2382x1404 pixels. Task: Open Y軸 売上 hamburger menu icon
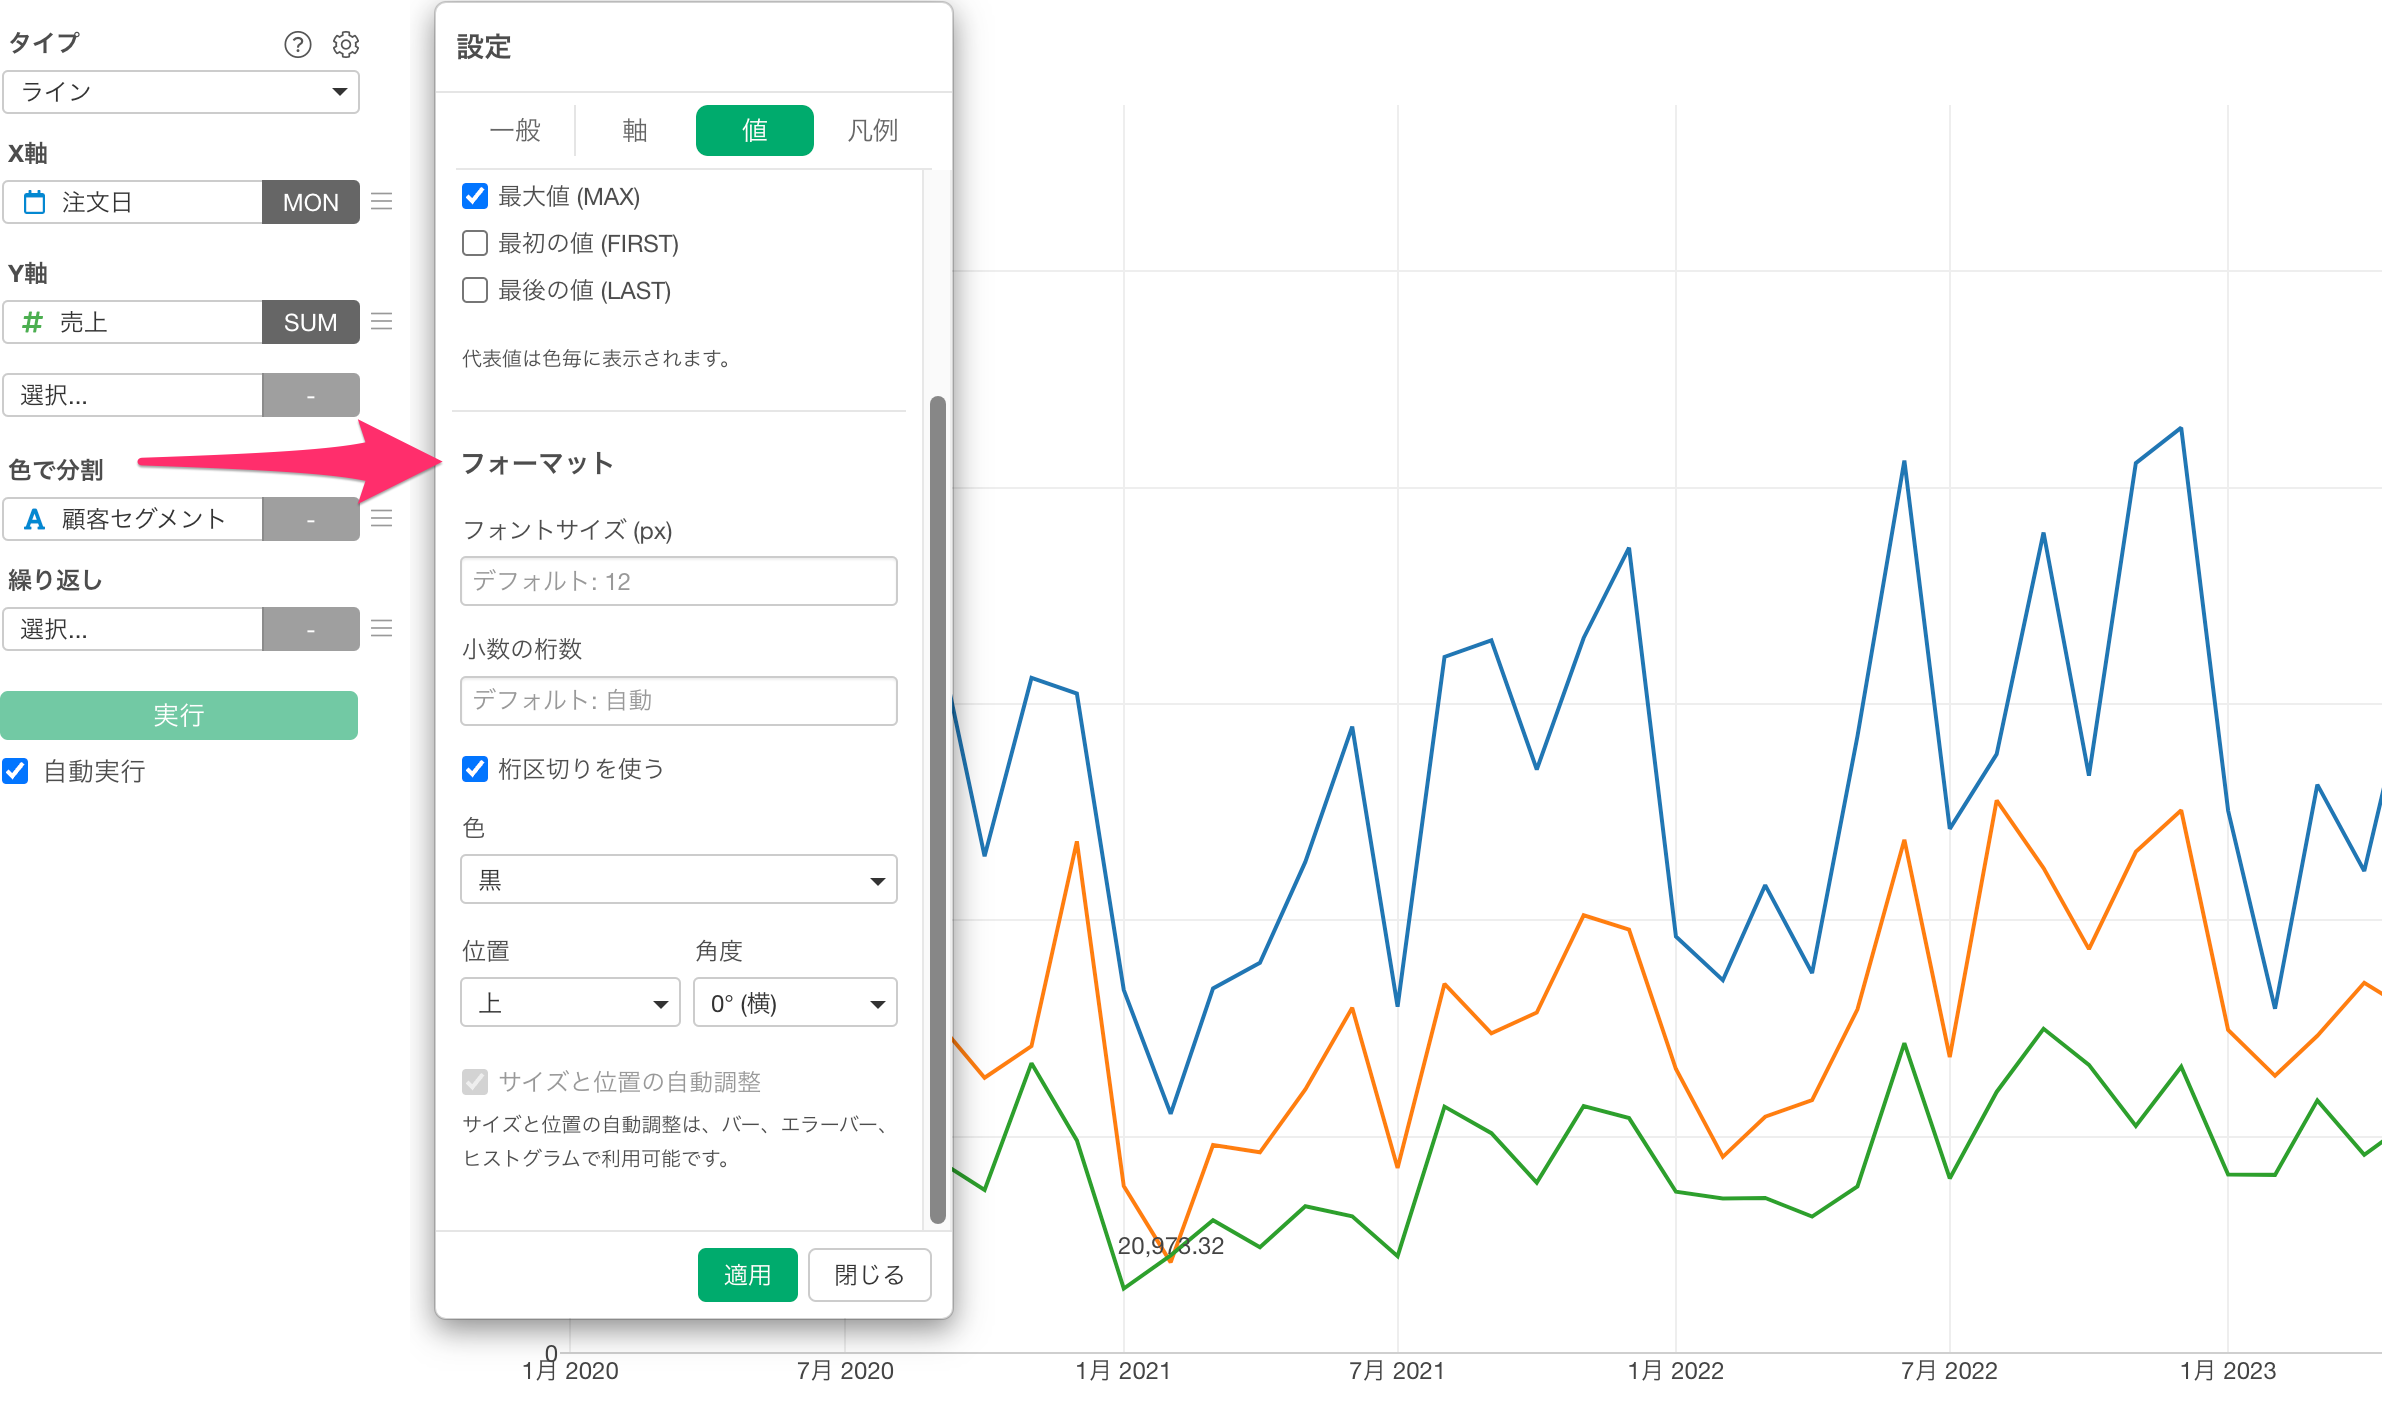(x=381, y=322)
